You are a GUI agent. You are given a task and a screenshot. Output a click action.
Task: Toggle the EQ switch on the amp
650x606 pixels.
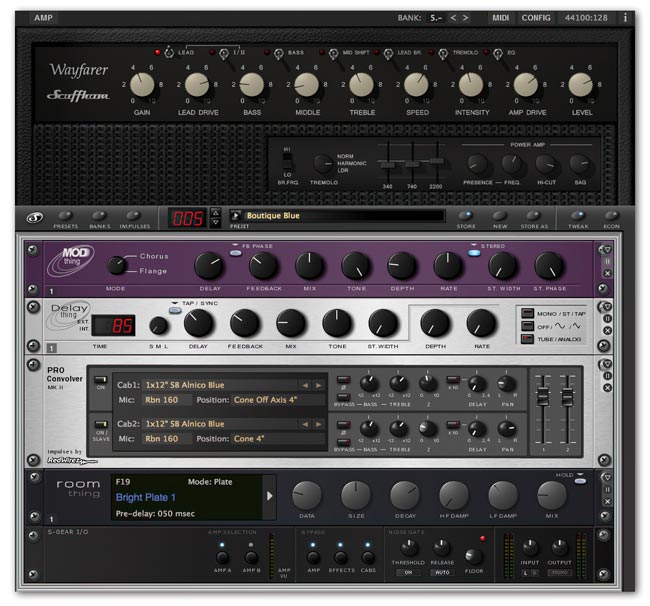(x=498, y=53)
